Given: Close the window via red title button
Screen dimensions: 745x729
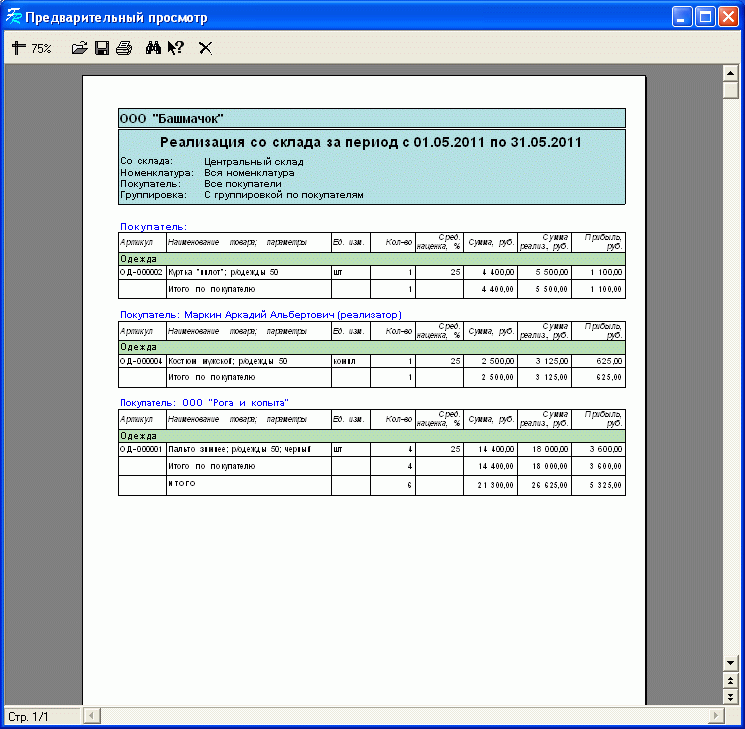Looking at the screenshot, I should [x=728, y=17].
